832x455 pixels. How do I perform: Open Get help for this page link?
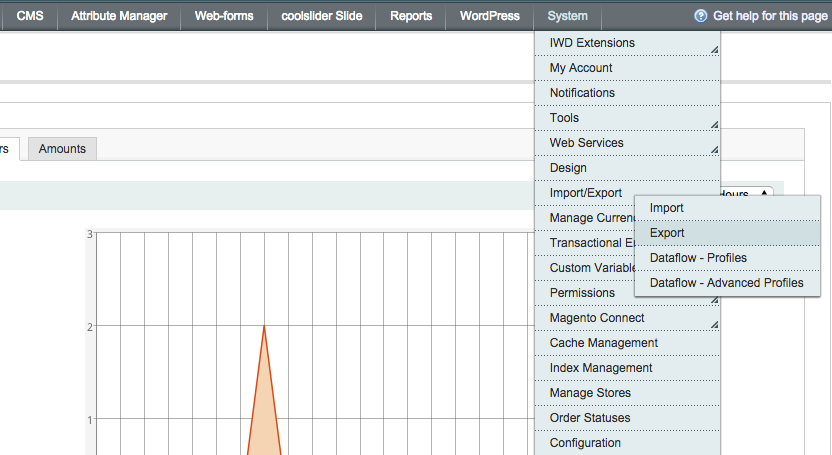coord(770,16)
